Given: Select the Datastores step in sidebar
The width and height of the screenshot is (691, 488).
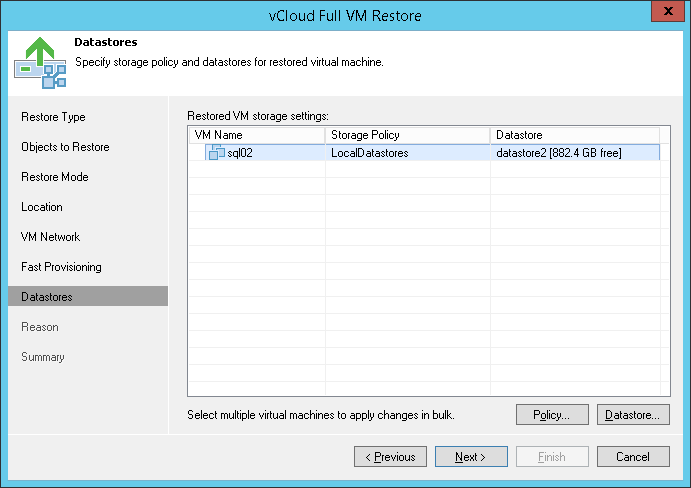Looking at the screenshot, I should [x=47, y=297].
